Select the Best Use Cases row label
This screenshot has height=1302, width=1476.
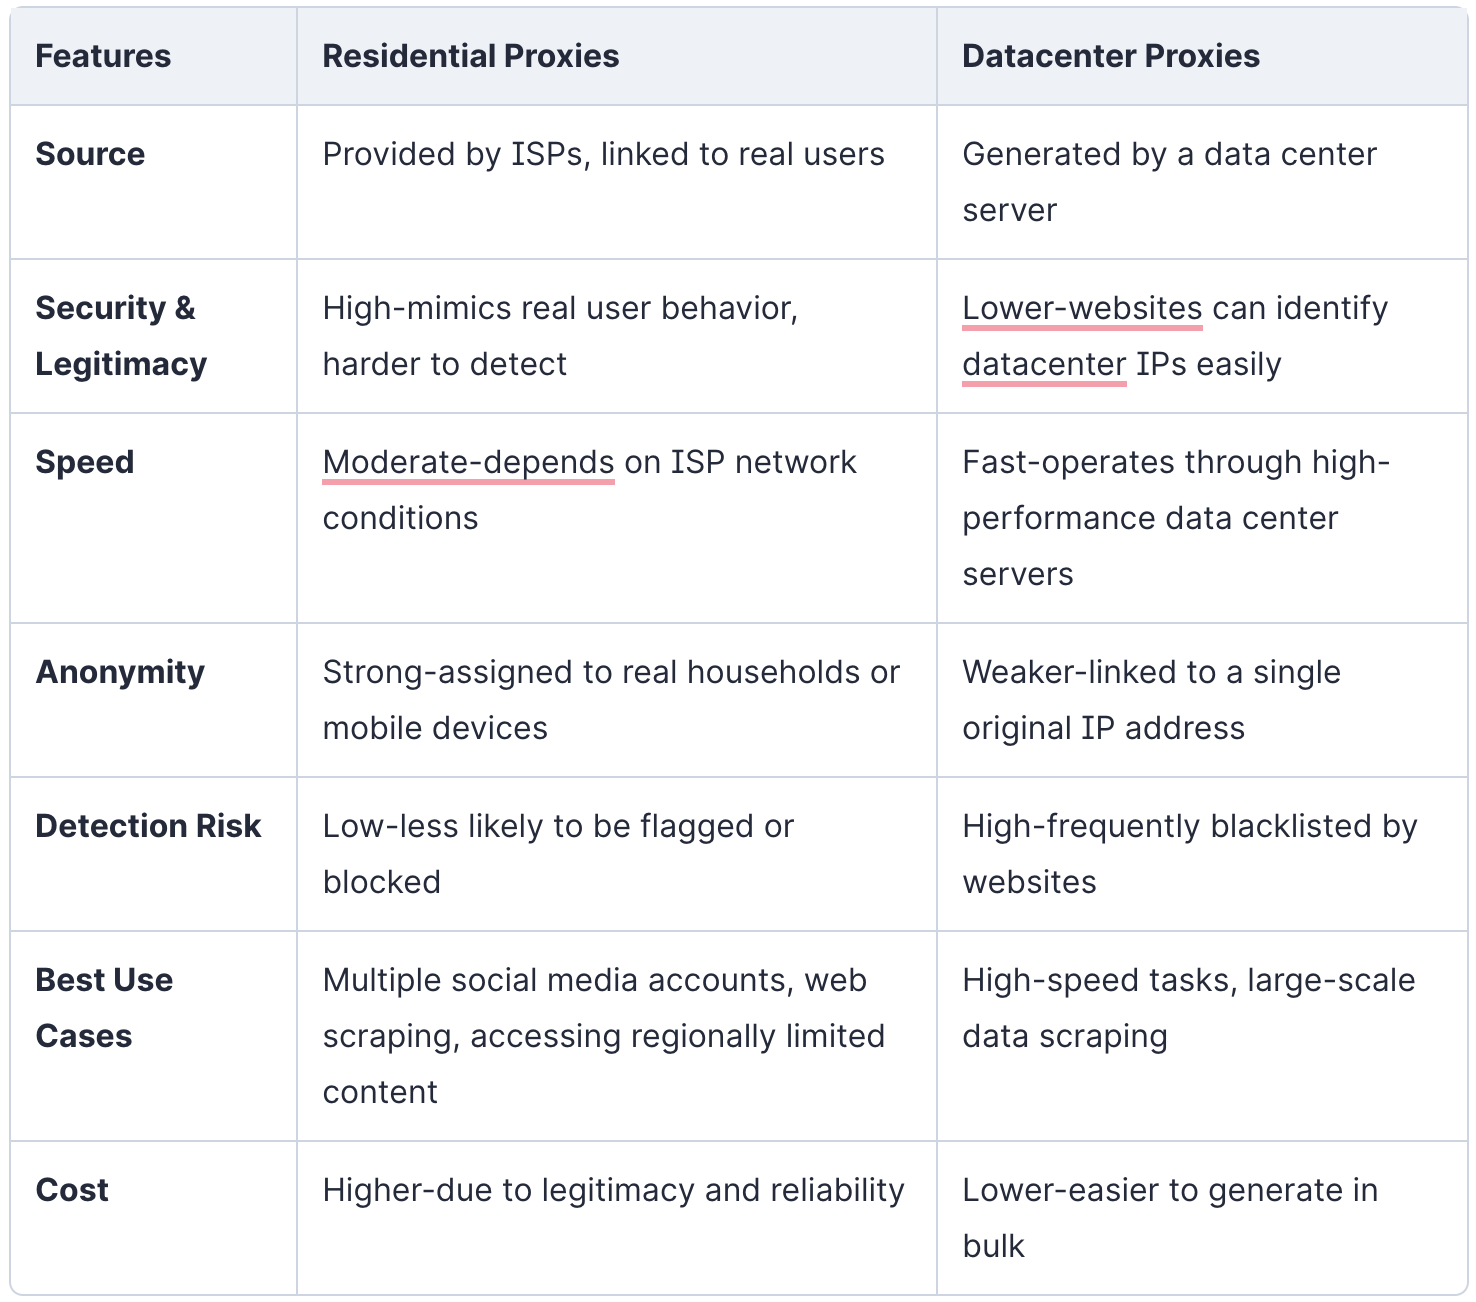click(104, 1008)
